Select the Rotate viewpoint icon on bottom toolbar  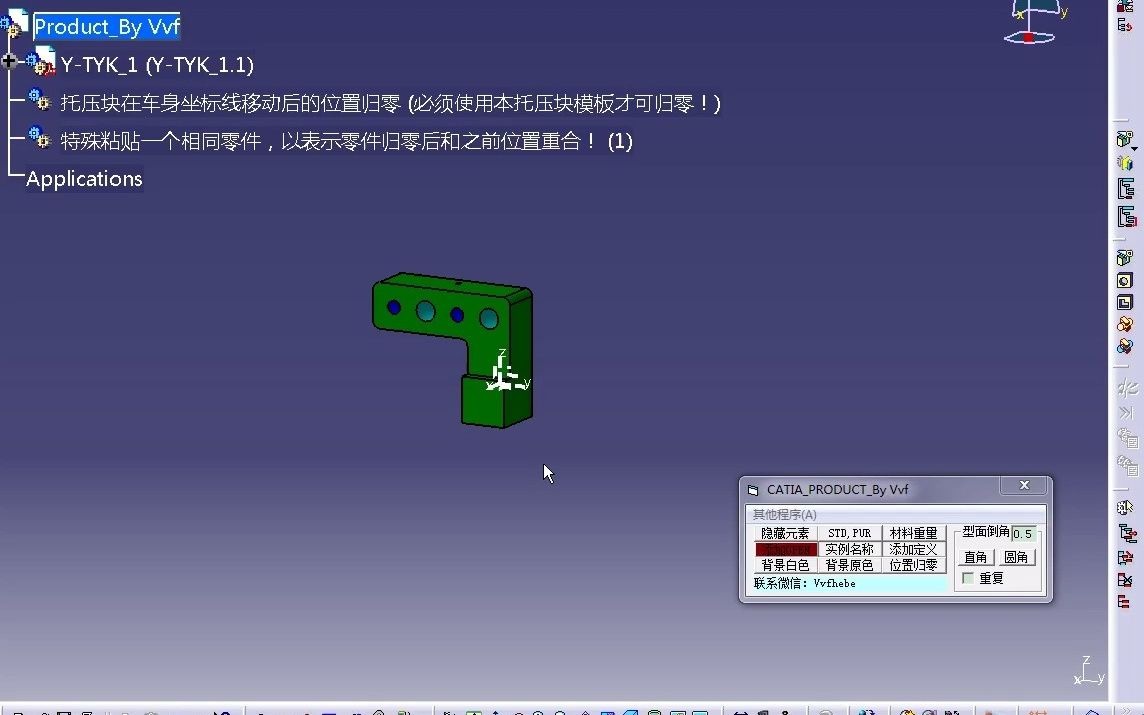[519, 710]
